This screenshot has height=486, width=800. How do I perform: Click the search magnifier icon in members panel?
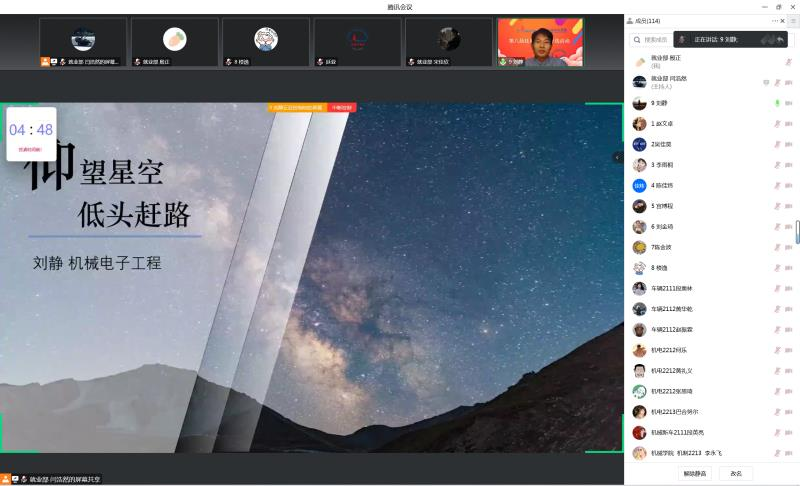click(x=637, y=40)
